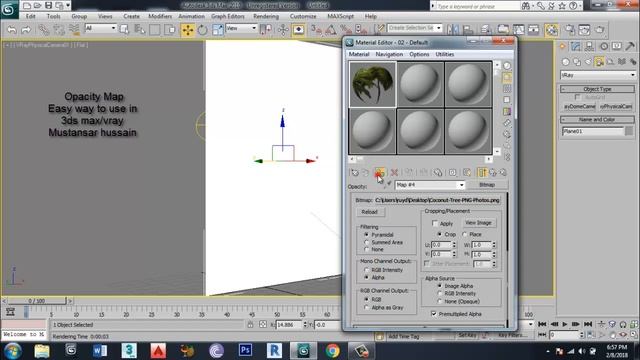This screenshot has width=640, height=360.
Task: Toggle the Angle Snap icon
Action: 331,29
